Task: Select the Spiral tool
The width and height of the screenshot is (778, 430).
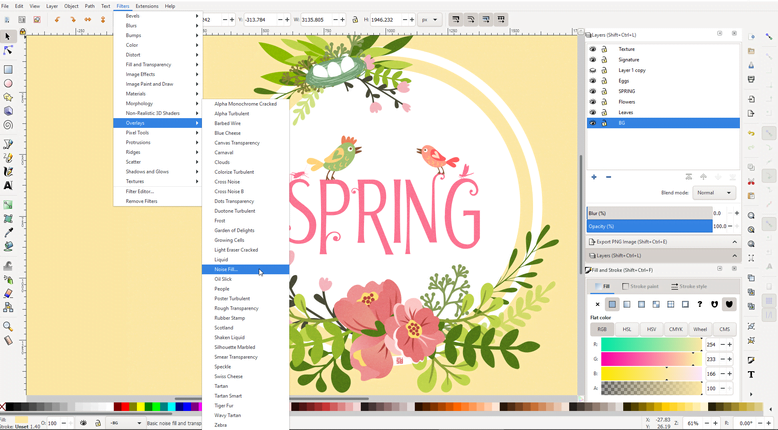Action: tap(8, 125)
